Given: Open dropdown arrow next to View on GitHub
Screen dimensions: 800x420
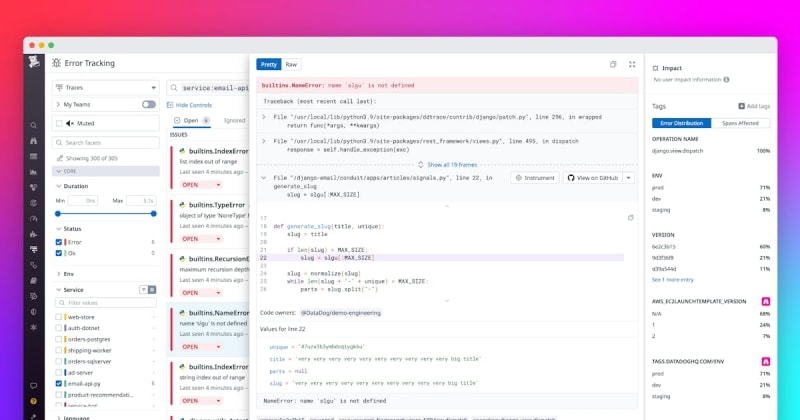Looking at the screenshot, I should pyautogui.click(x=630, y=178).
